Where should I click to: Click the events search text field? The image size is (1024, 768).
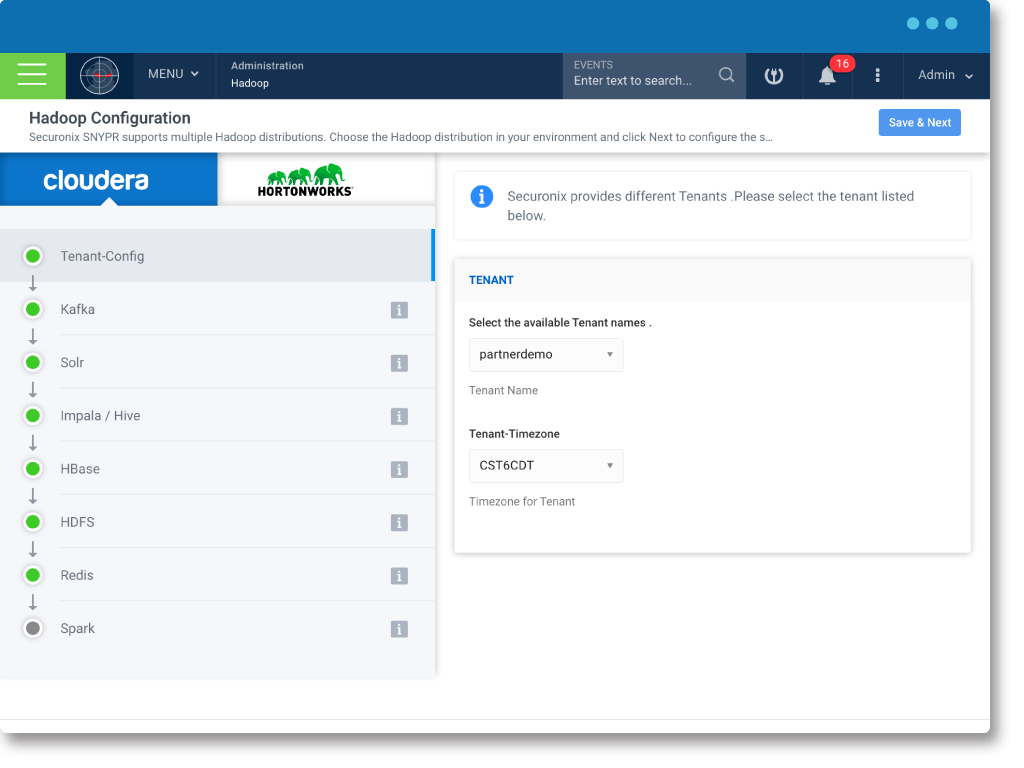click(x=640, y=81)
